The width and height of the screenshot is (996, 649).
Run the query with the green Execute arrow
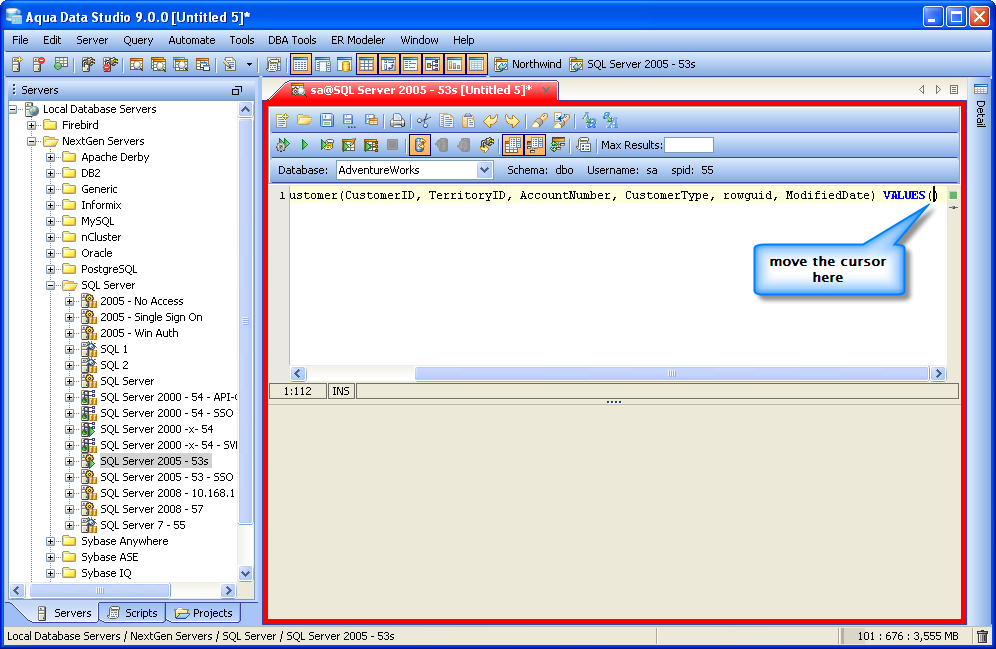(x=305, y=145)
